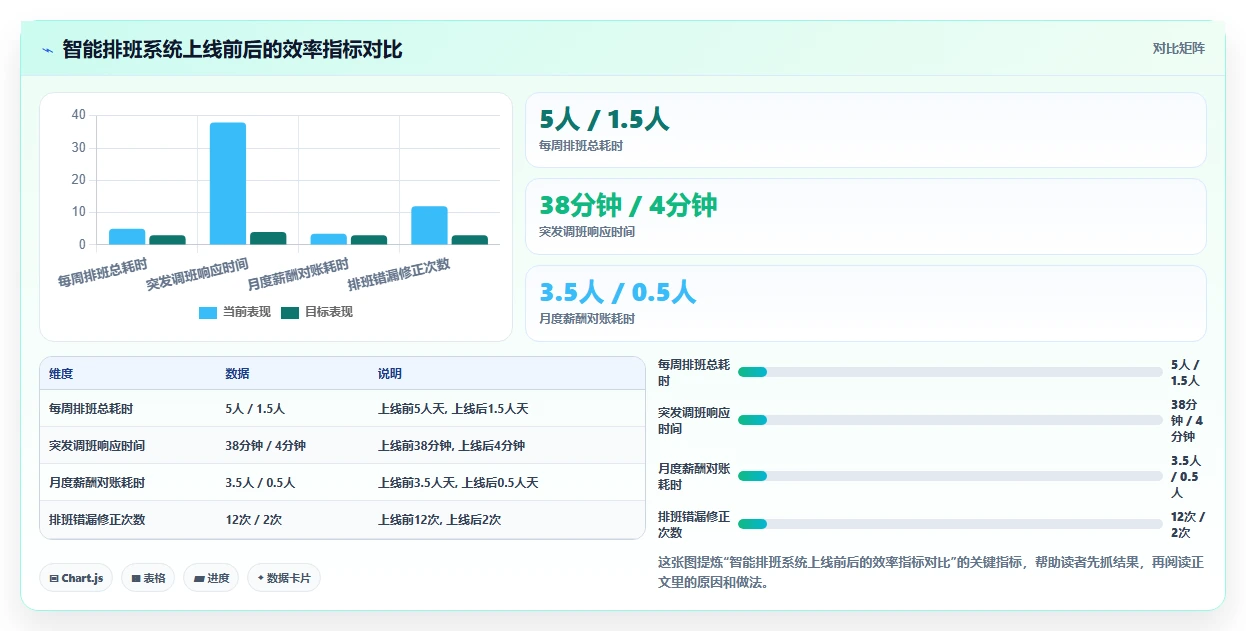
Task: Click table cell 5人 / 1.5人
Action: point(256,409)
